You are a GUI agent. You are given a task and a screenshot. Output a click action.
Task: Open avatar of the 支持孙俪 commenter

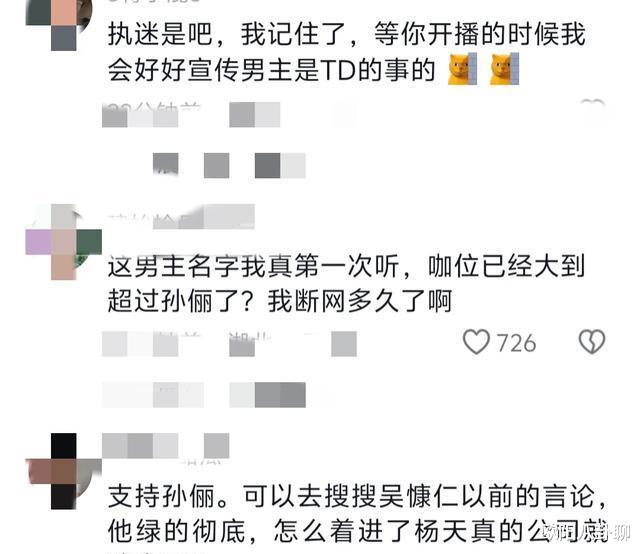point(63,471)
